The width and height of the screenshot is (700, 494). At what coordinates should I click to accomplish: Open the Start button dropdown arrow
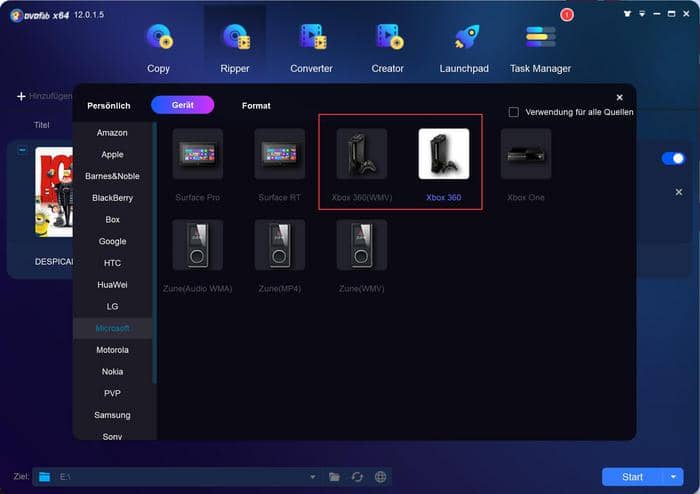tap(673, 477)
